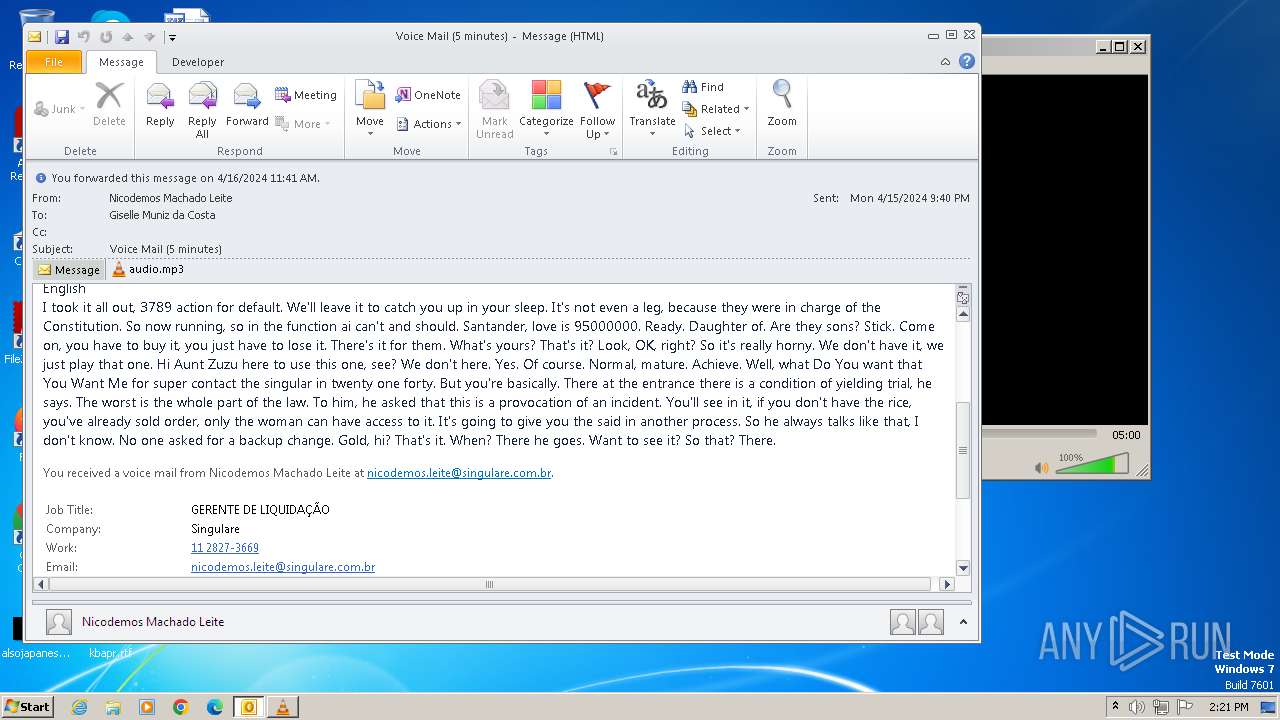
Task: Click the Mark Unread icon
Action: (494, 110)
